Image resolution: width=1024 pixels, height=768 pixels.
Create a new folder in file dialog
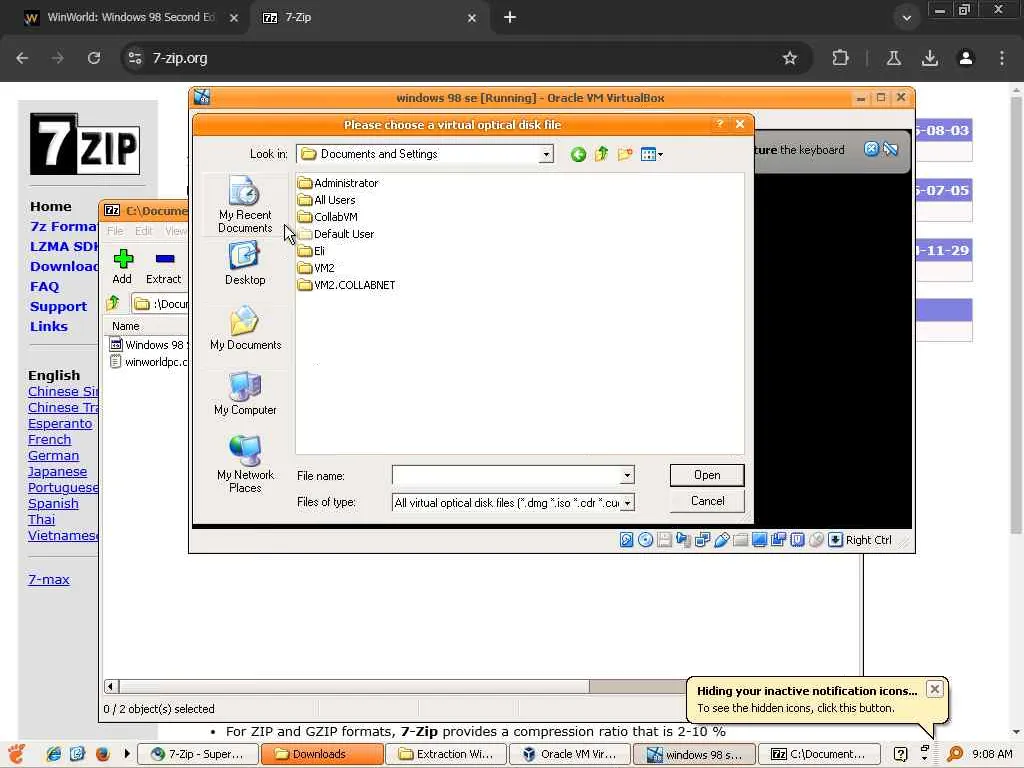625,154
